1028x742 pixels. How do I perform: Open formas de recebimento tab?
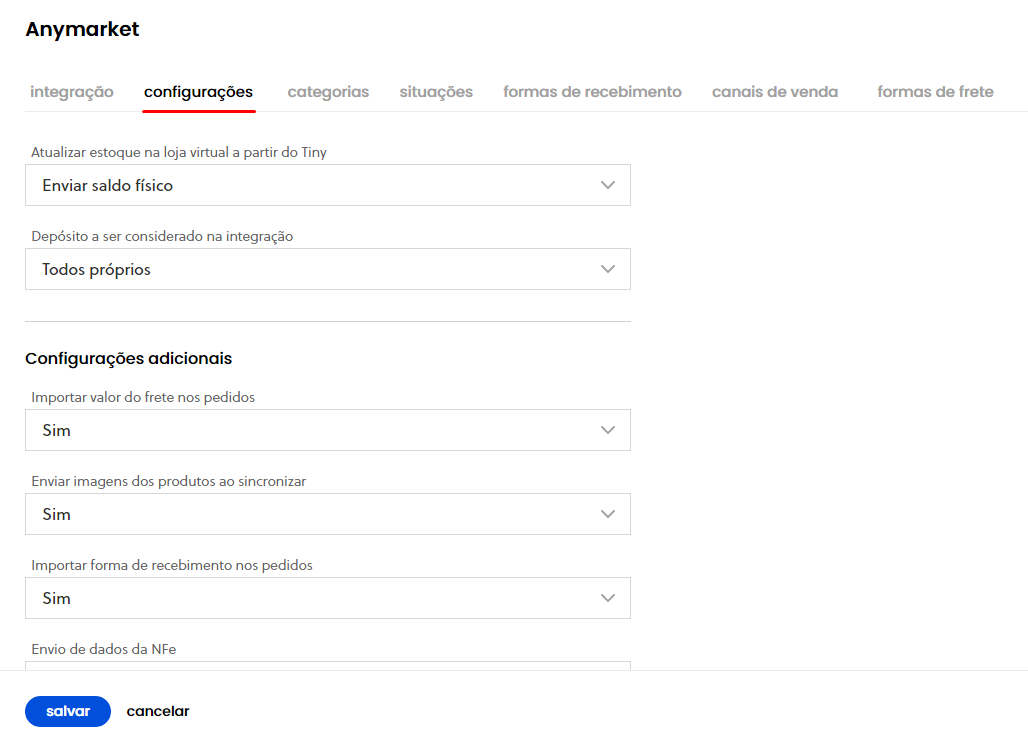pos(592,92)
